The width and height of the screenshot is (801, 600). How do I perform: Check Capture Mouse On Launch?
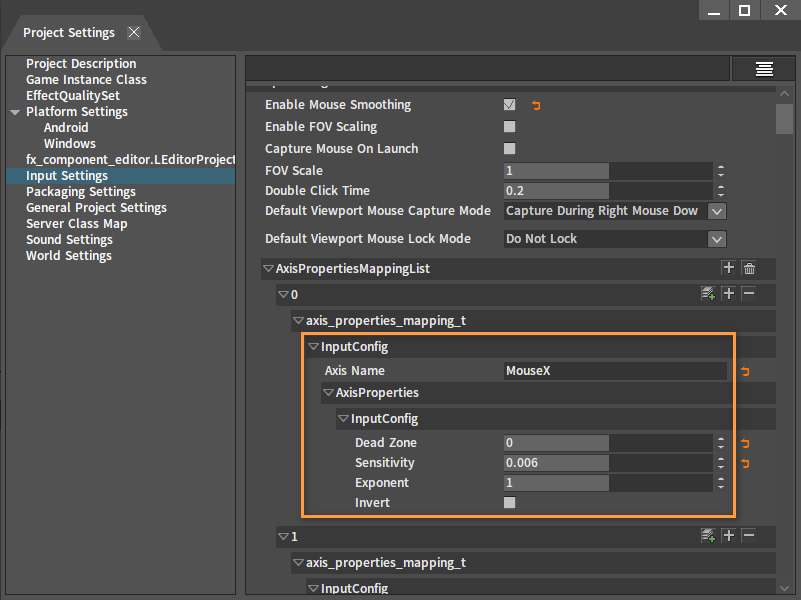click(x=509, y=149)
